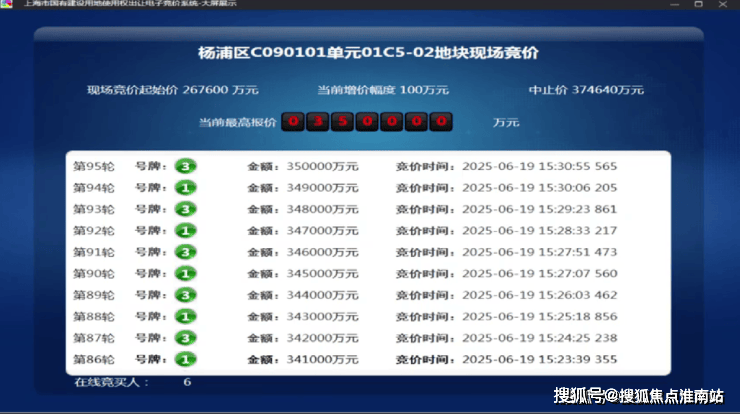Select the green badge in round 91 row
The height and width of the screenshot is (414, 740).
[x=185, y=252]
